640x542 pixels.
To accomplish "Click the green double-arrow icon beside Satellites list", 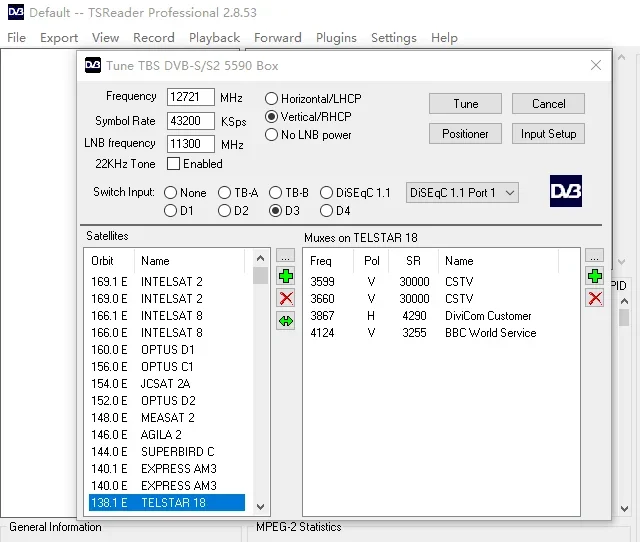I will tap(286, 321).
